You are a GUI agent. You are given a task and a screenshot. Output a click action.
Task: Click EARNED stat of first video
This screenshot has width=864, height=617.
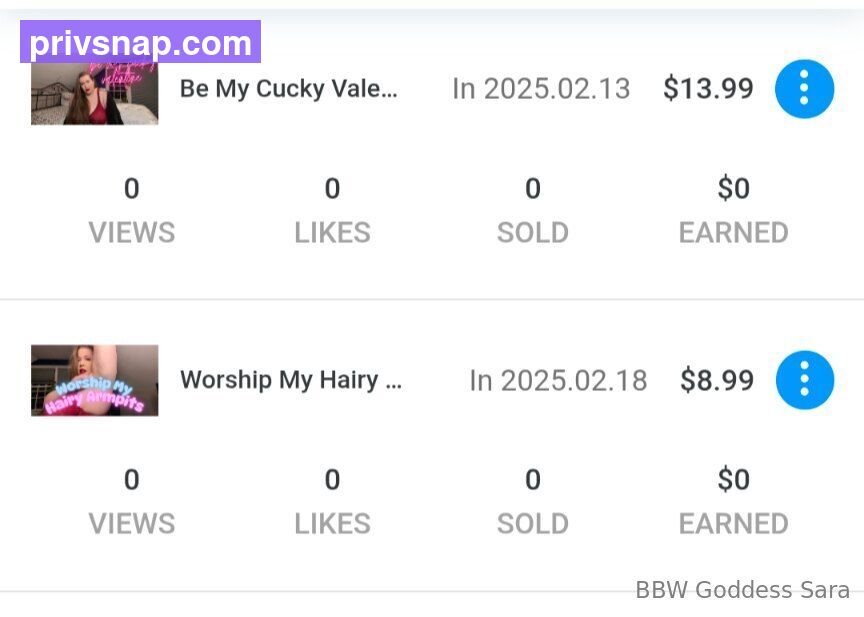733,210
